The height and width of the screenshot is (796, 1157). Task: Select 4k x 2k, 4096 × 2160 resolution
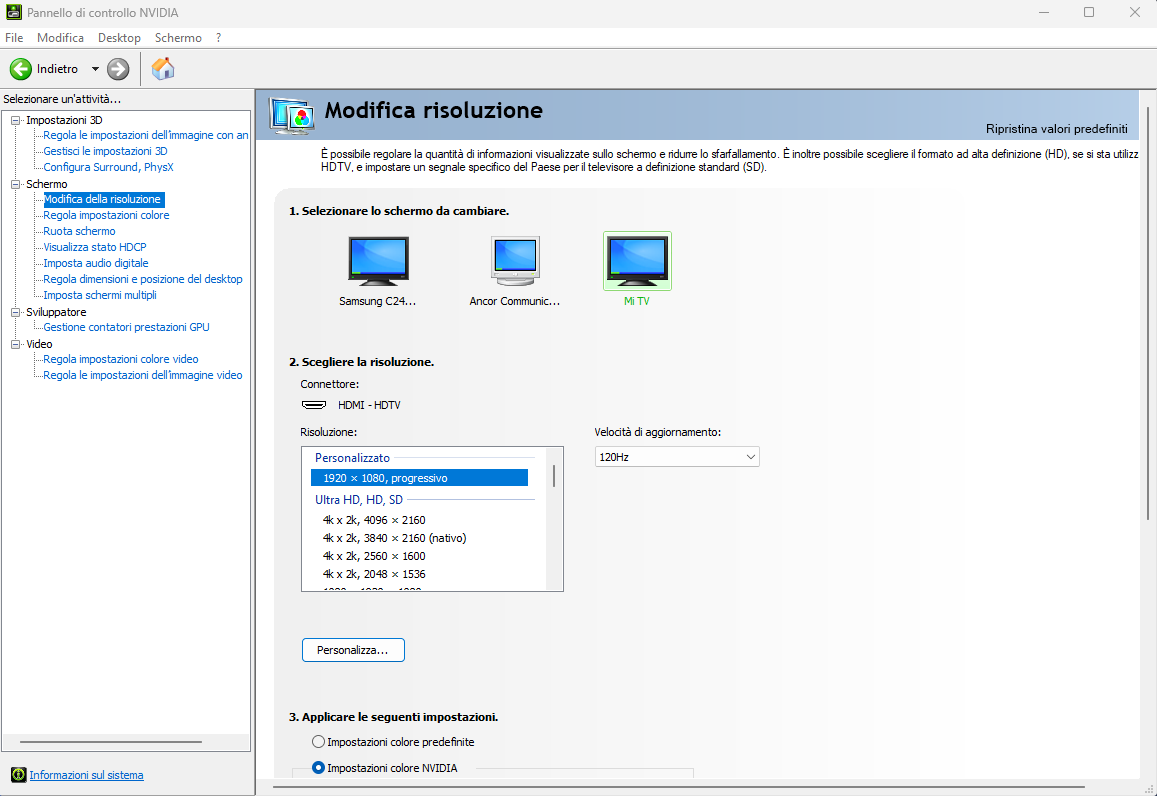tap(374, 520)
